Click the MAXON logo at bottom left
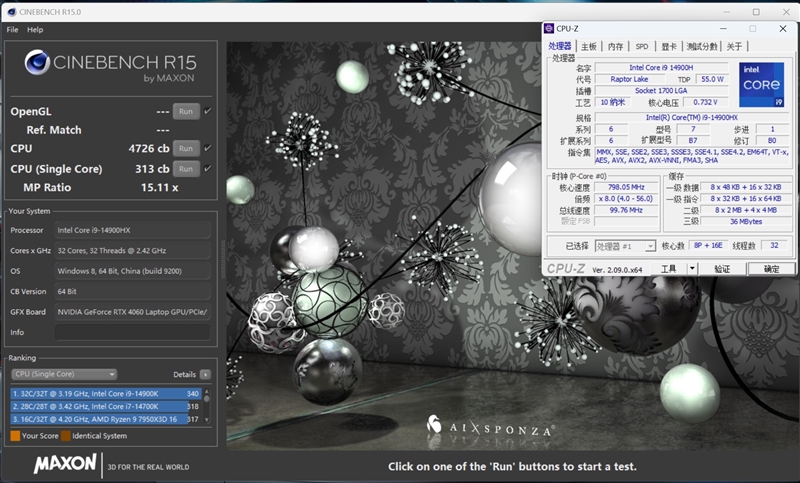This screenshot has width=800, height=483. [66, 464]
